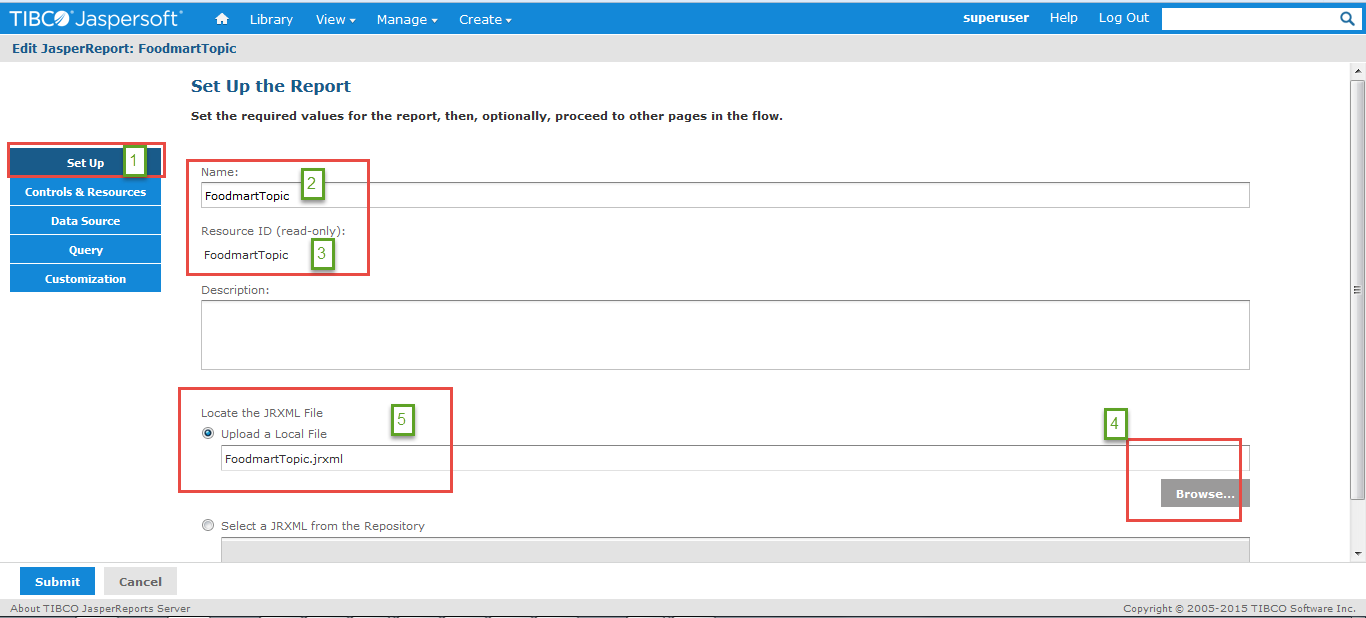1366x618 pixels.
Task: Select the Set Up step tab
Action: [x=85, y=163]
